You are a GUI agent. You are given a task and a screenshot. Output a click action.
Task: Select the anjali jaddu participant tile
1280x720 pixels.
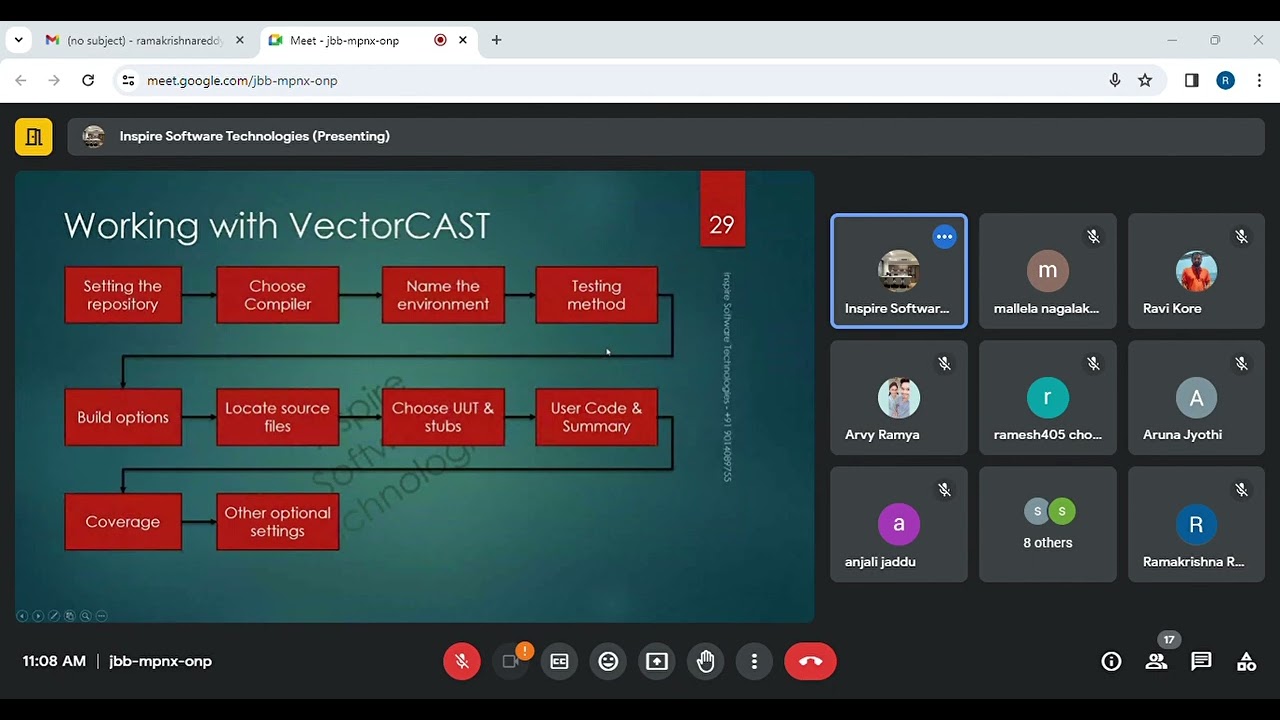[899, 525]
